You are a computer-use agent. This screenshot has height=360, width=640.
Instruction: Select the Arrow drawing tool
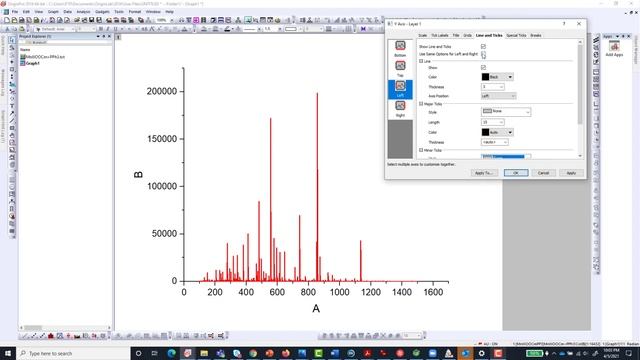[x=12, y=113]
